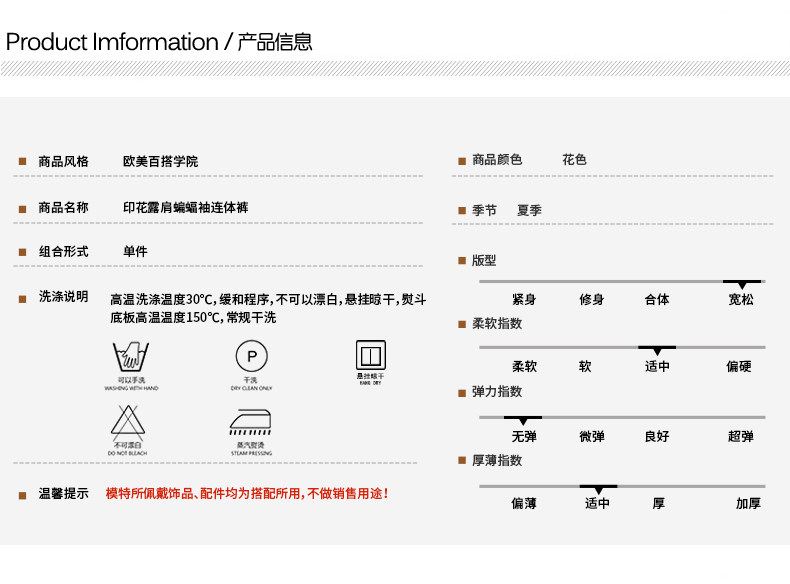Click the 偏薄 thickness option

[x=524, y=503]
